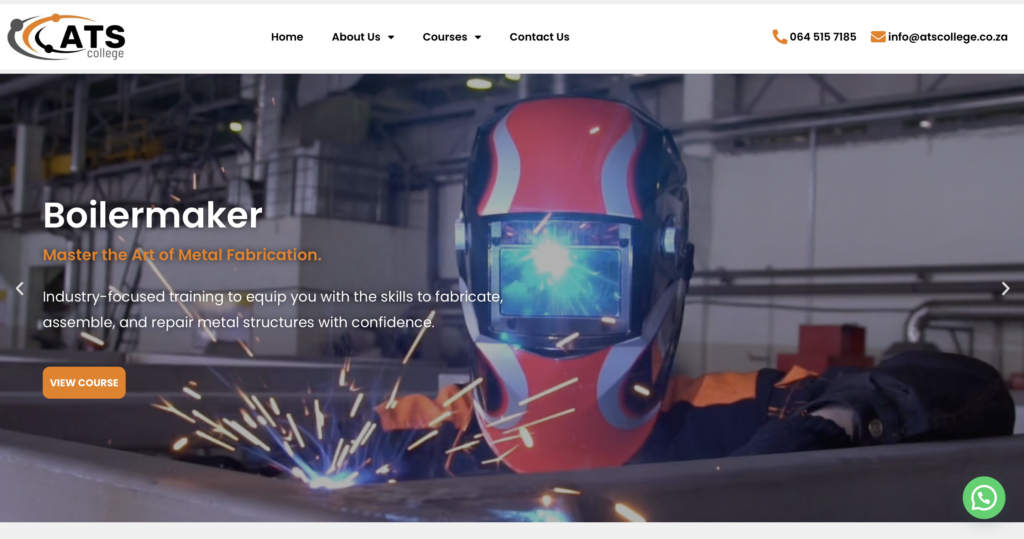The height and width of the screenshot is (539, 1024).
Task: Click the orange envelope email icon
Action: tap(878, 37)
